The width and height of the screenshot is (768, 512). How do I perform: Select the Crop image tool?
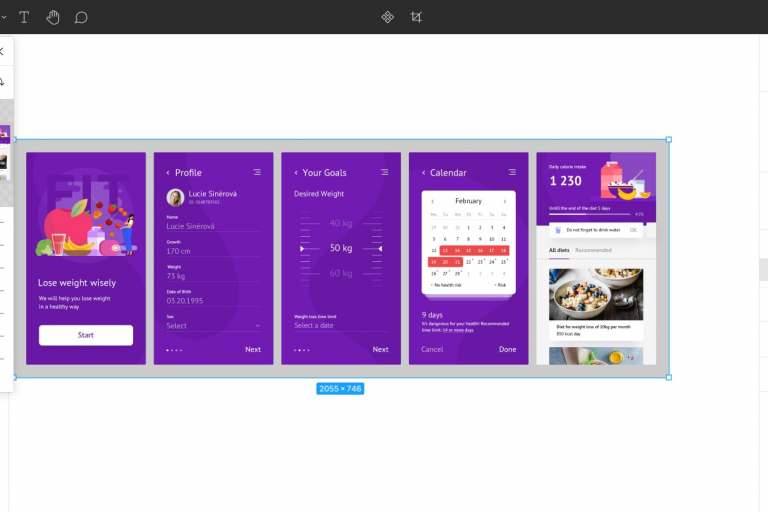pyautogui.click(x=416, y=17)
